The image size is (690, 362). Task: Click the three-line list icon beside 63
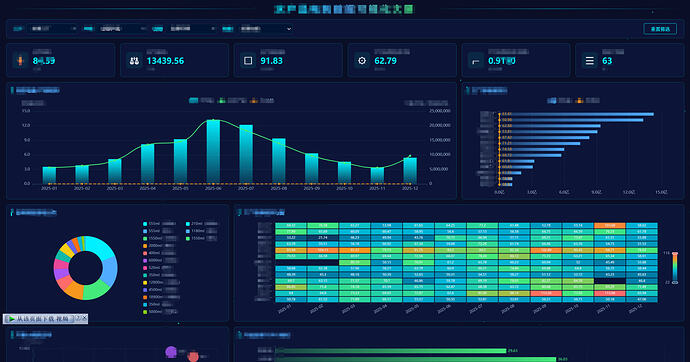590,61
